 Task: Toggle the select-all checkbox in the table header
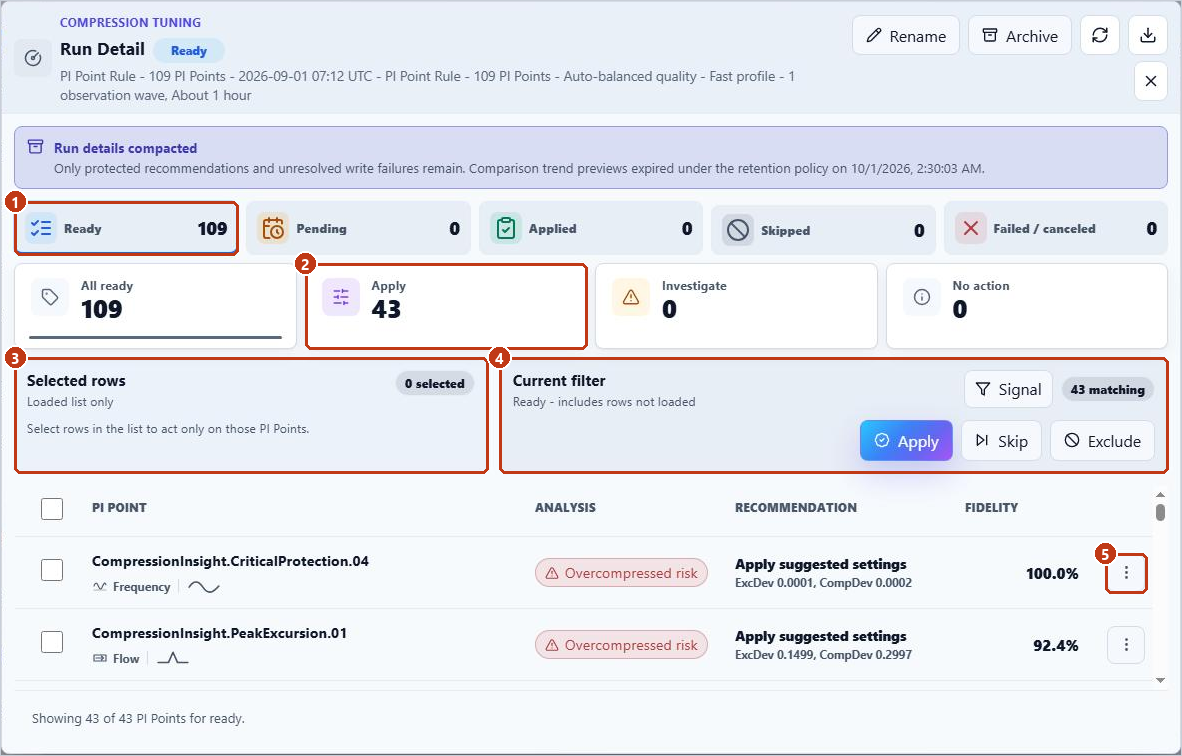click(x=52, y=509)
